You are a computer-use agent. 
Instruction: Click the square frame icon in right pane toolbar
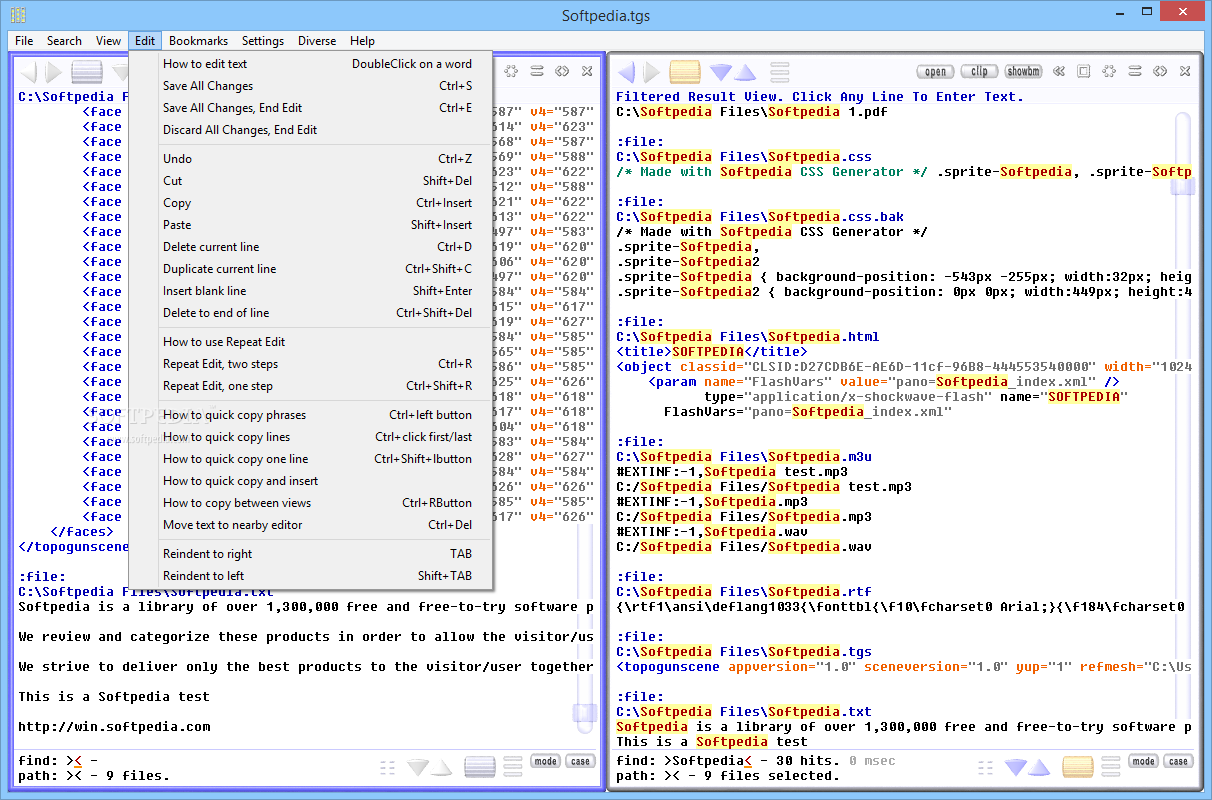pos(1083,71)
